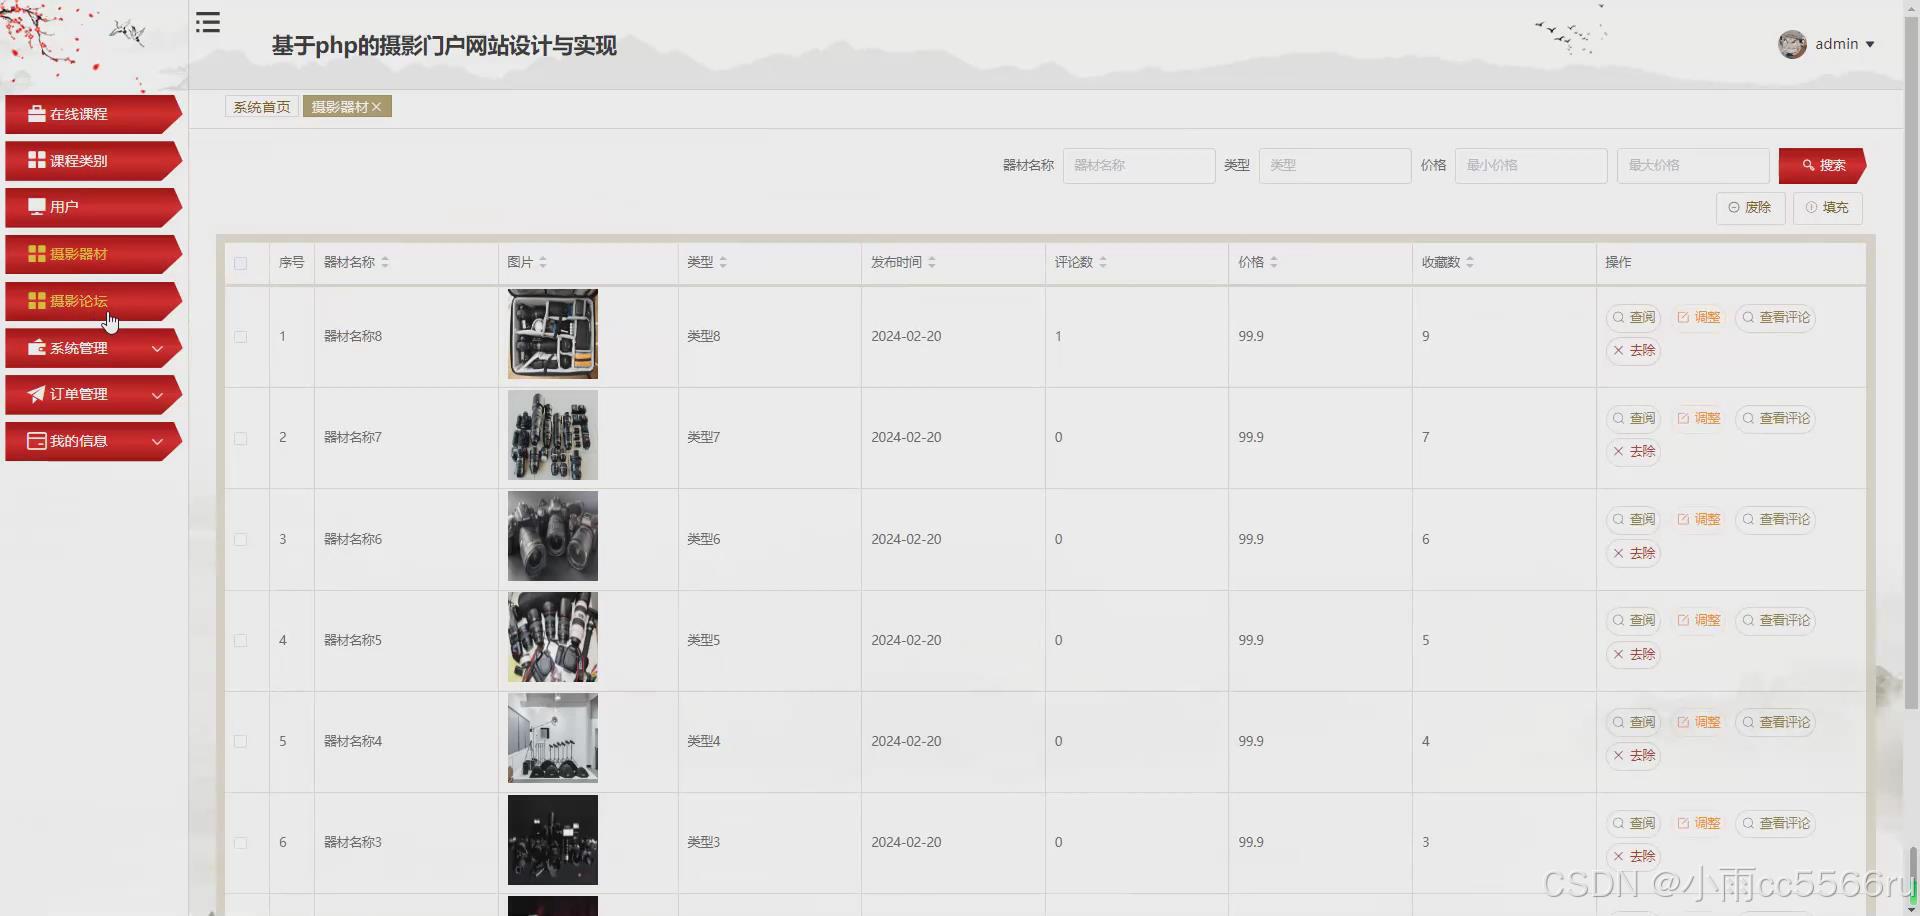
Task: Open 在线课程 in the sidebar
Action: click(x=92, y=114)
